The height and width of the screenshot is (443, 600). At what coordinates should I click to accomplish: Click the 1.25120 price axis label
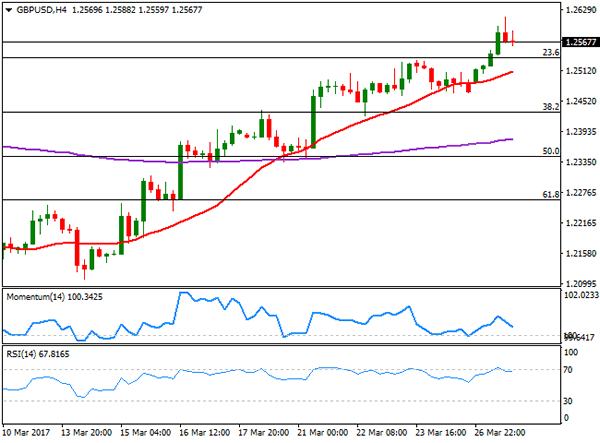click(580, 71)
